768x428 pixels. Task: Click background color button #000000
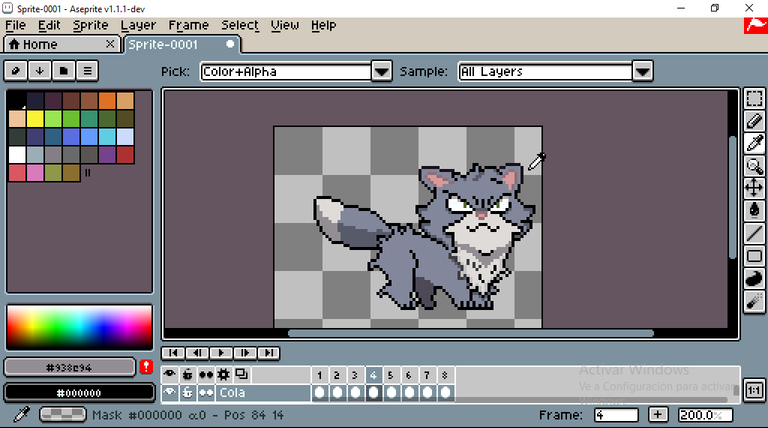[79, 393]
